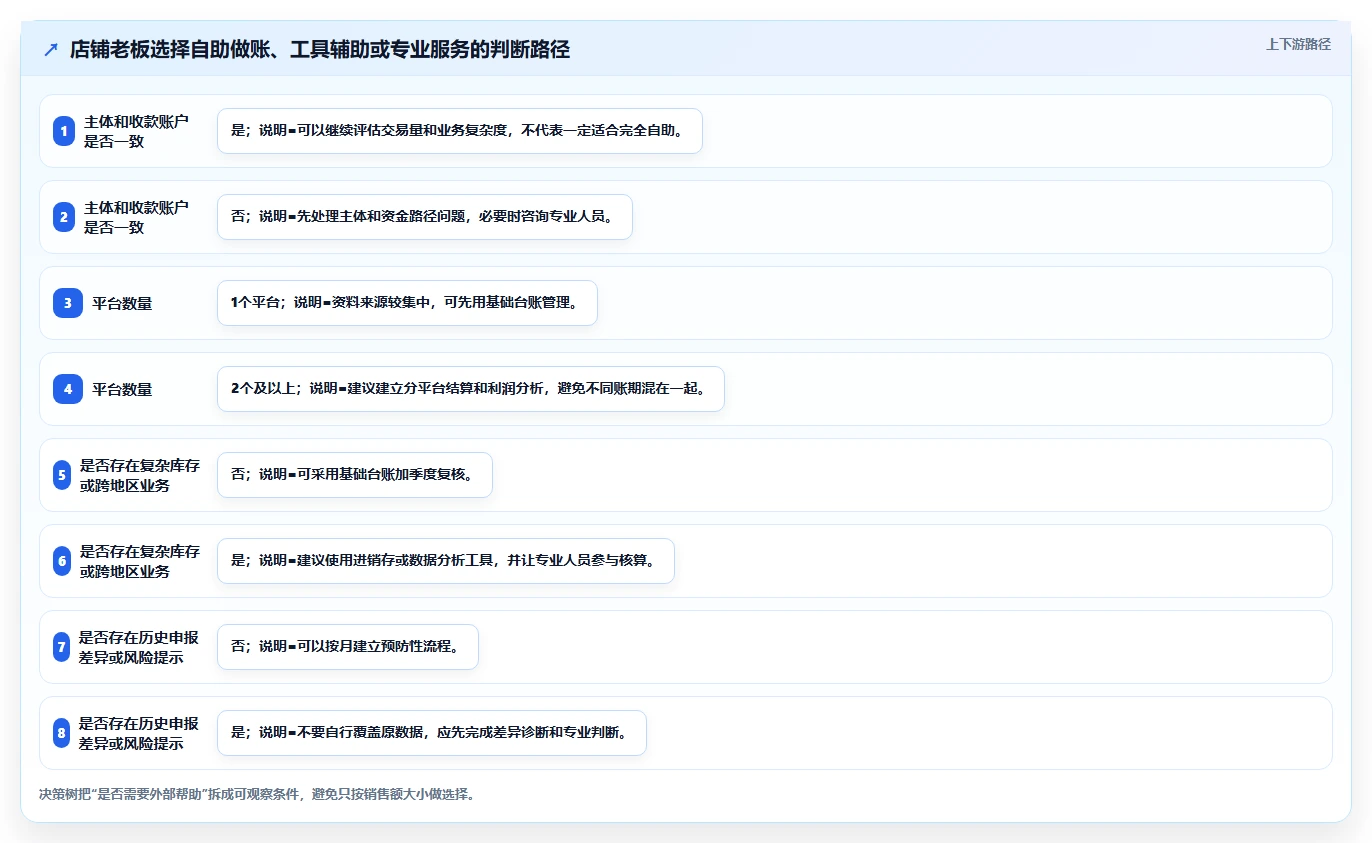Click 是否存在历史申报差异或风险提示 label in step 8
Viewport: 1372px width, 843px height.
(x=139, y=733)
